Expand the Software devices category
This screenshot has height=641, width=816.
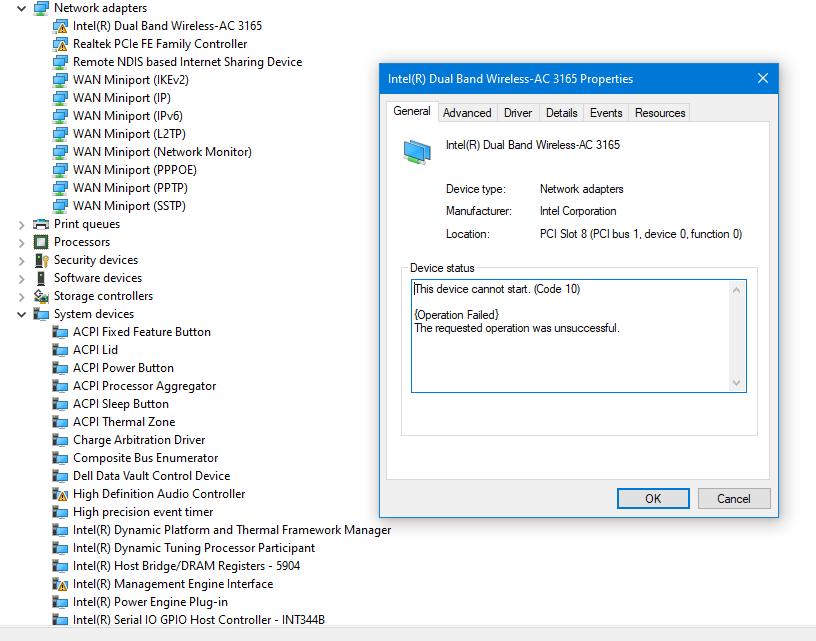click(x=21, y=278)
